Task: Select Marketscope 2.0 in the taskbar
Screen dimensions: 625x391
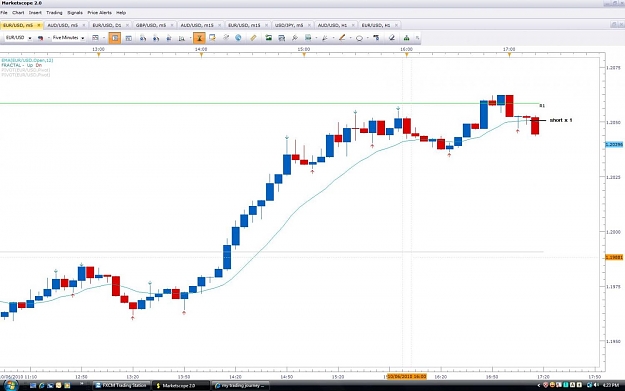Action: click(x=181, y=385)
